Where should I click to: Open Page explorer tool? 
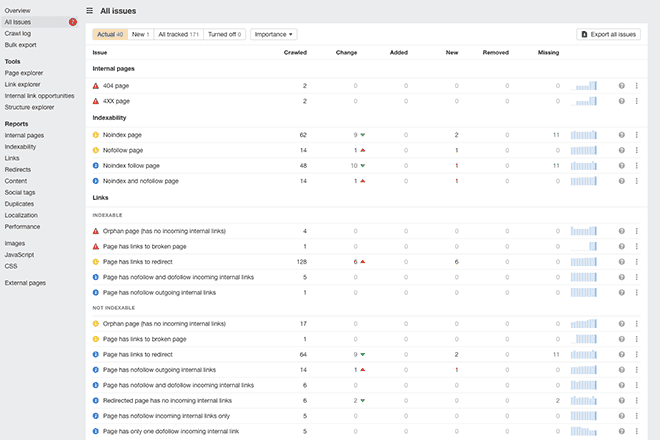tap(24, 73)
